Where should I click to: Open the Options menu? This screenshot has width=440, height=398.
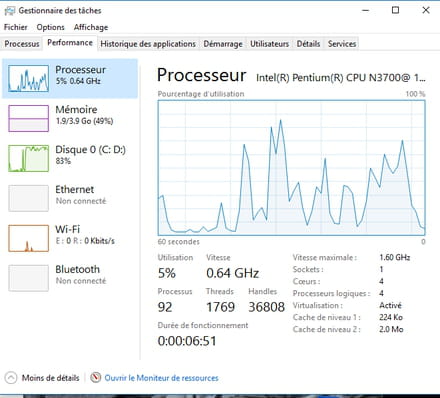point(50,27)
